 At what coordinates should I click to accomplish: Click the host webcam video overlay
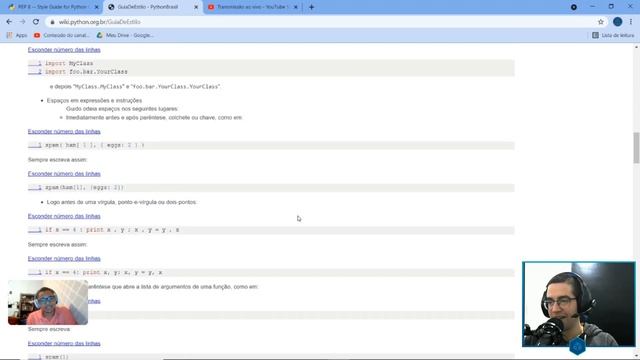click(579, 304)
